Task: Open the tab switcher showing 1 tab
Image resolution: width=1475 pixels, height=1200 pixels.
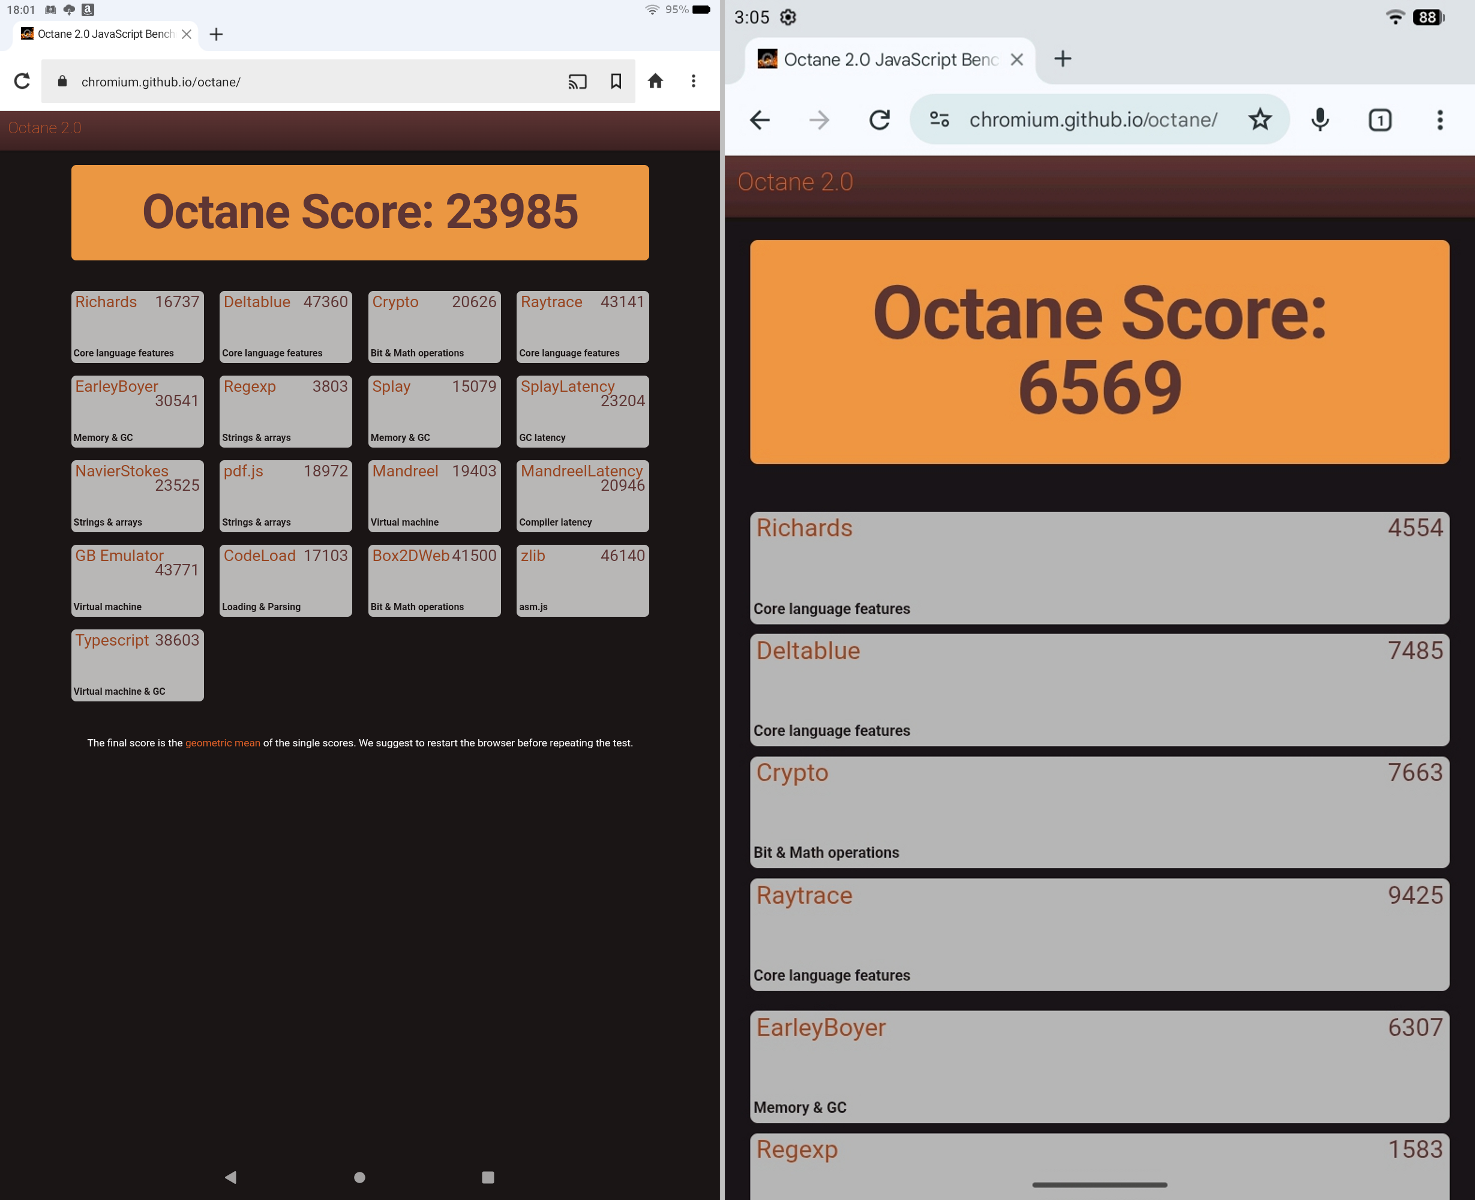Action: [x=1380, y=120]
